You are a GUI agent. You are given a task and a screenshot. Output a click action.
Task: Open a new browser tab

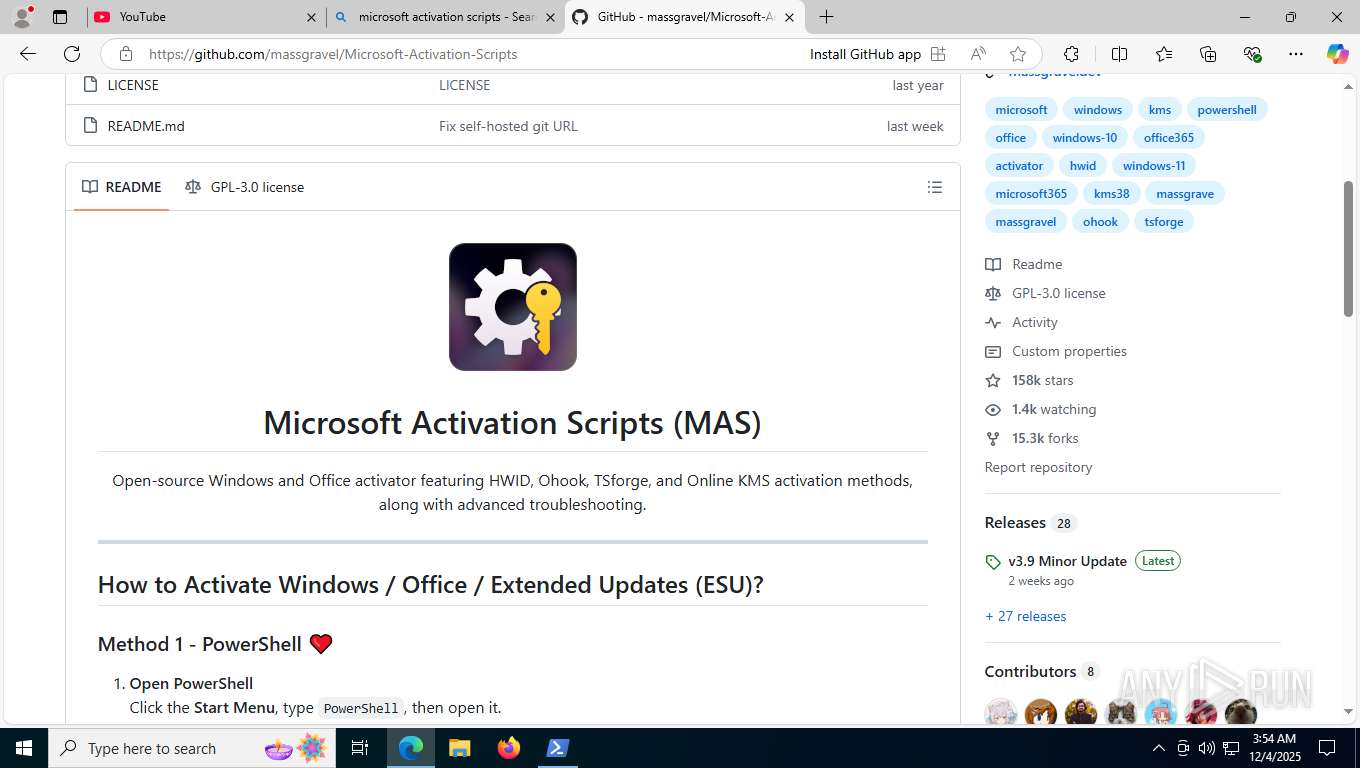pos(826,17)
